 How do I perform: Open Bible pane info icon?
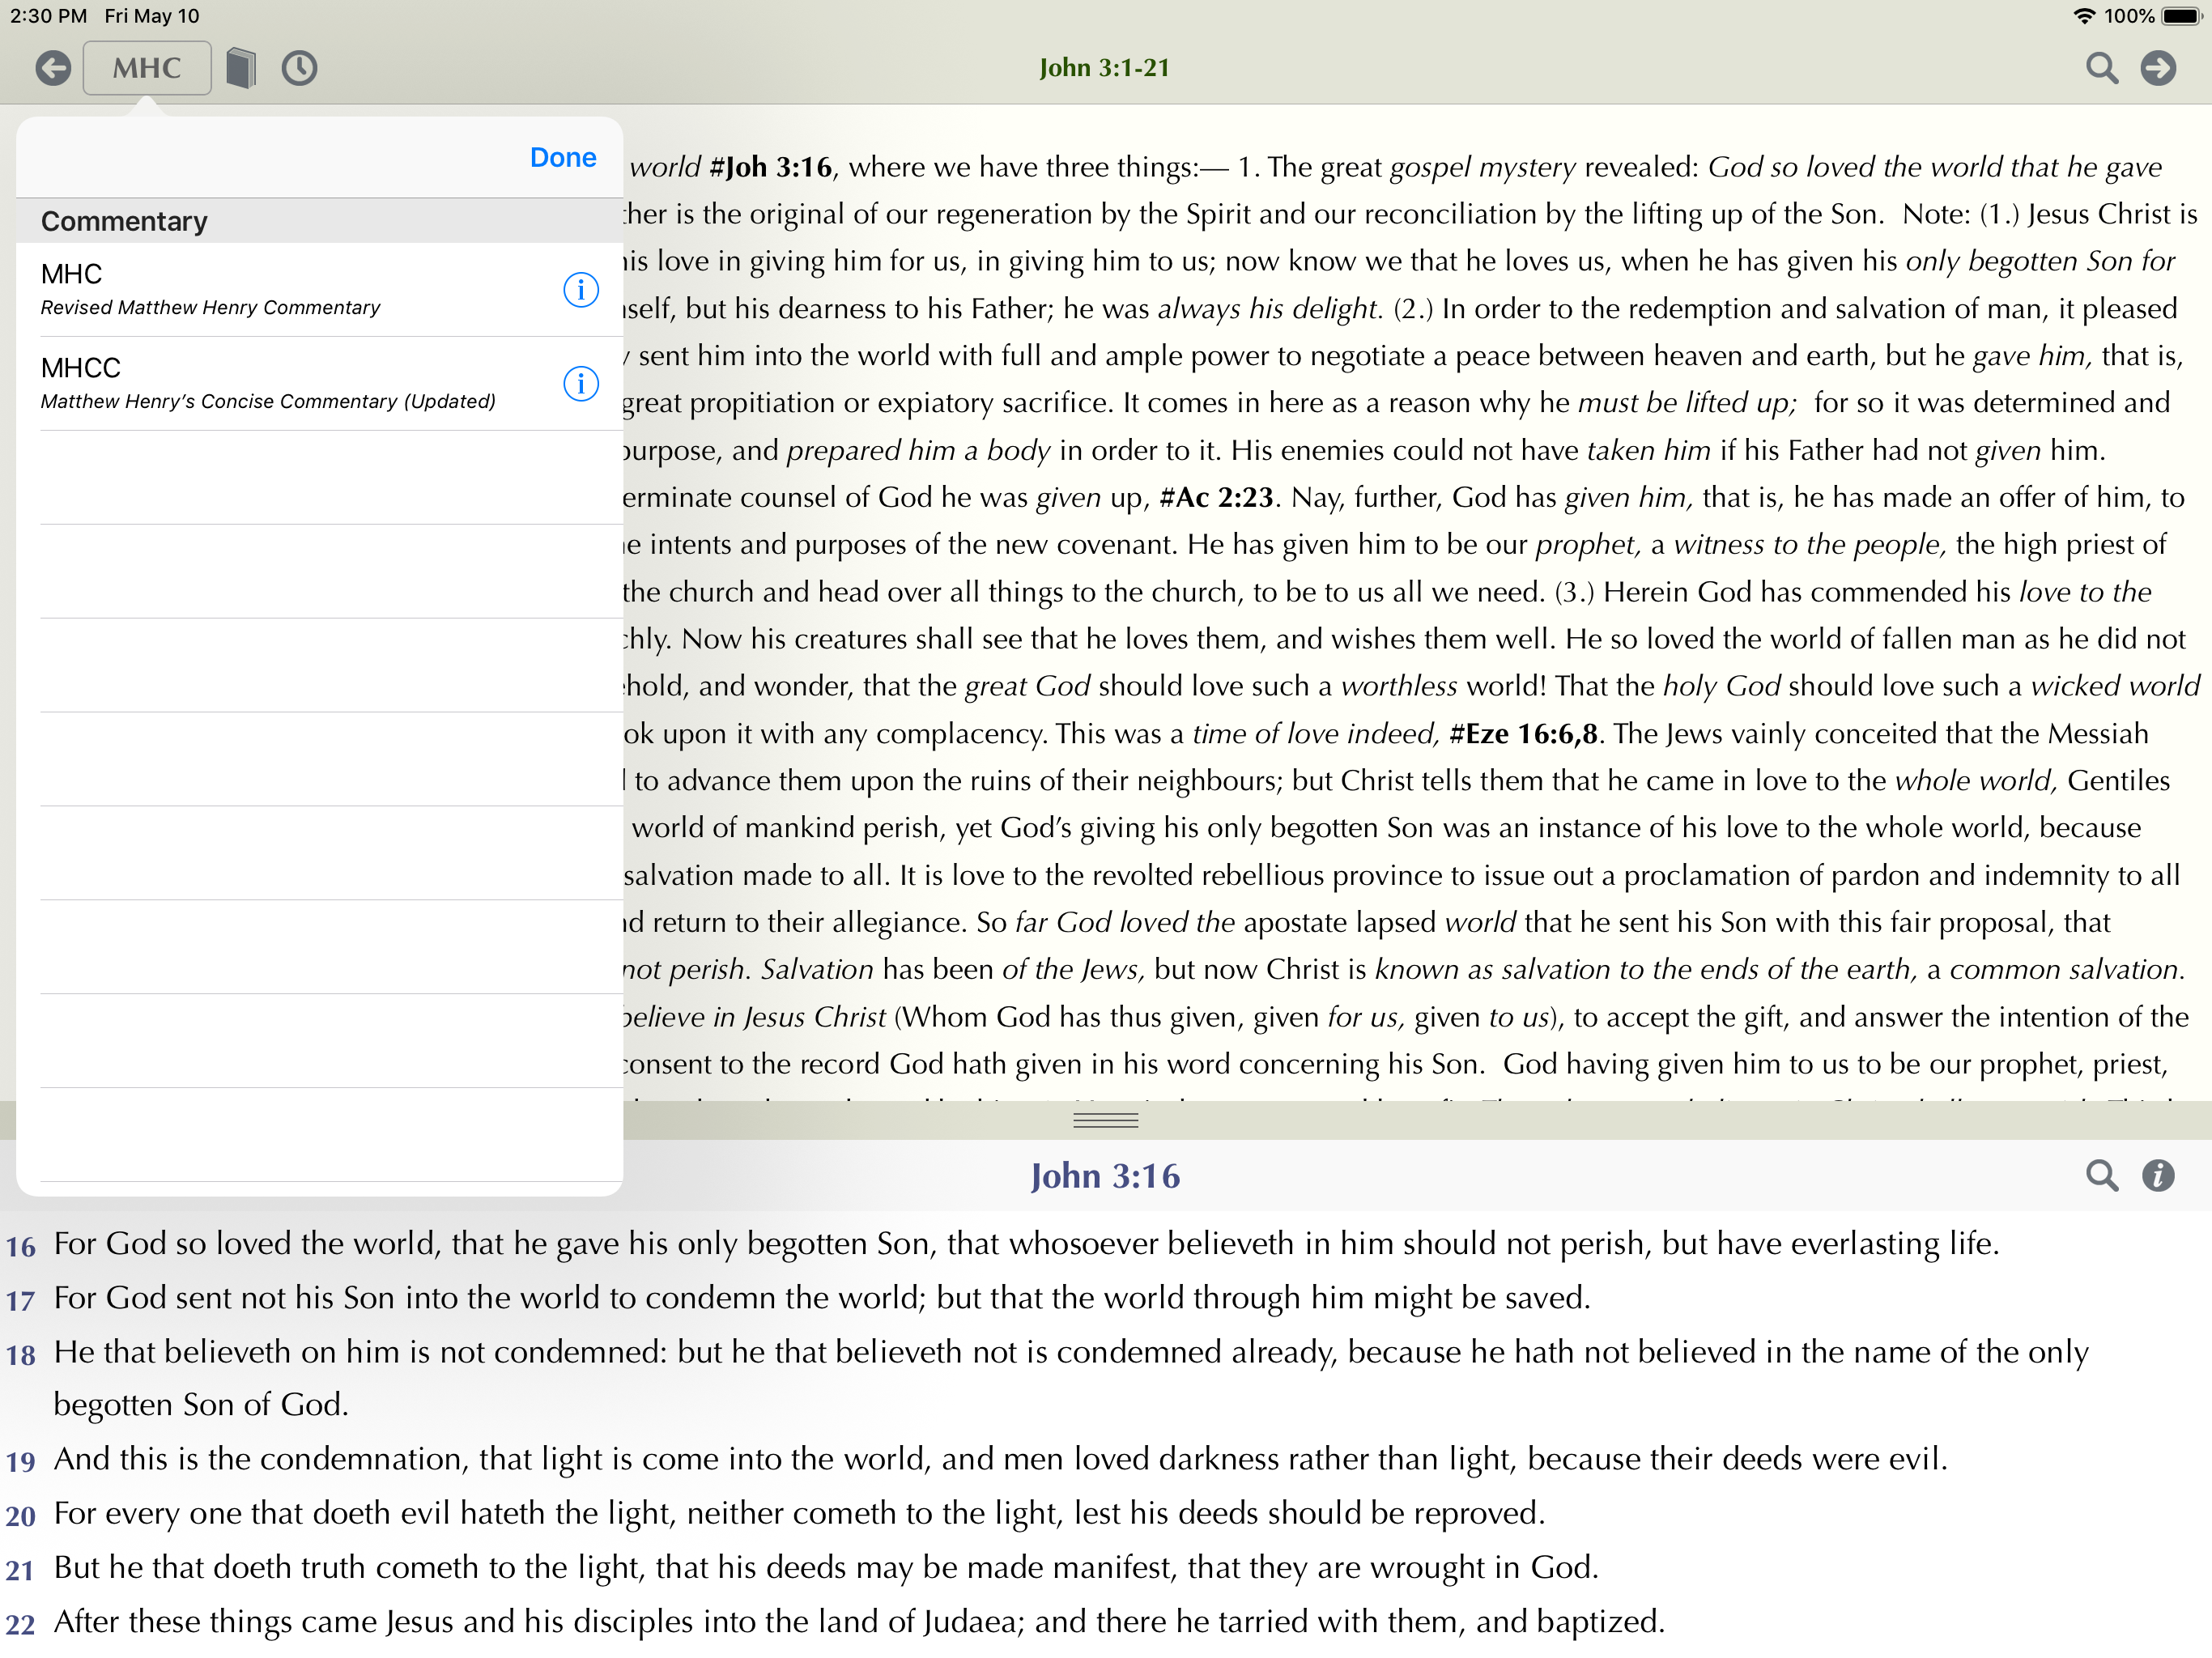2158,1176
